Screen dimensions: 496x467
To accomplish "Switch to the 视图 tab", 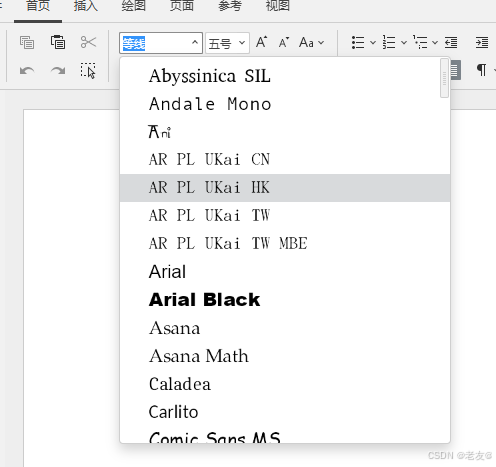I will [x=278, y=6].
